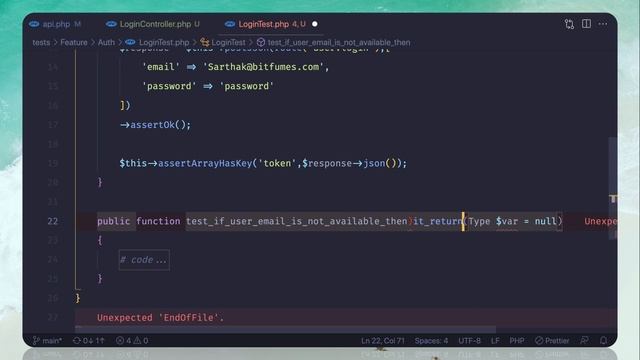Viewport: 640px width, 360px height.
Task: Select the PHP language mode
Action: click(517, 340)
